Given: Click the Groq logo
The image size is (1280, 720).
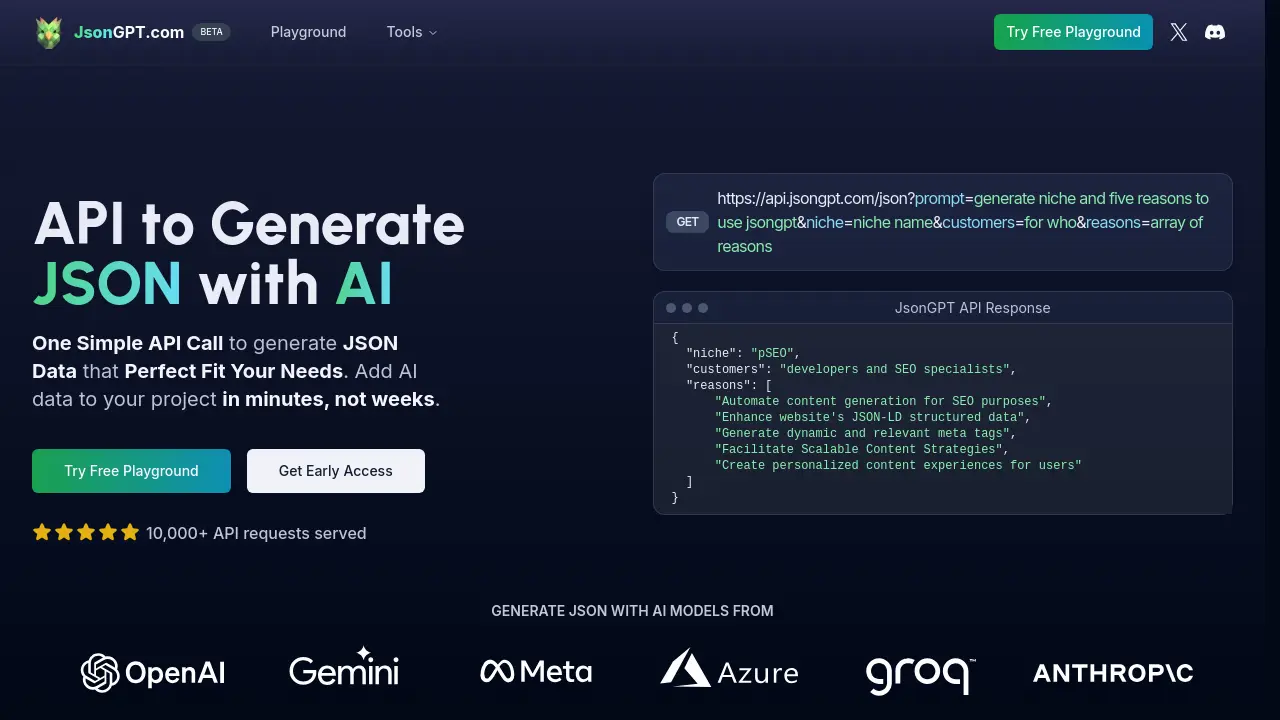Looking at the screenshot, I should tap(920, 675).
